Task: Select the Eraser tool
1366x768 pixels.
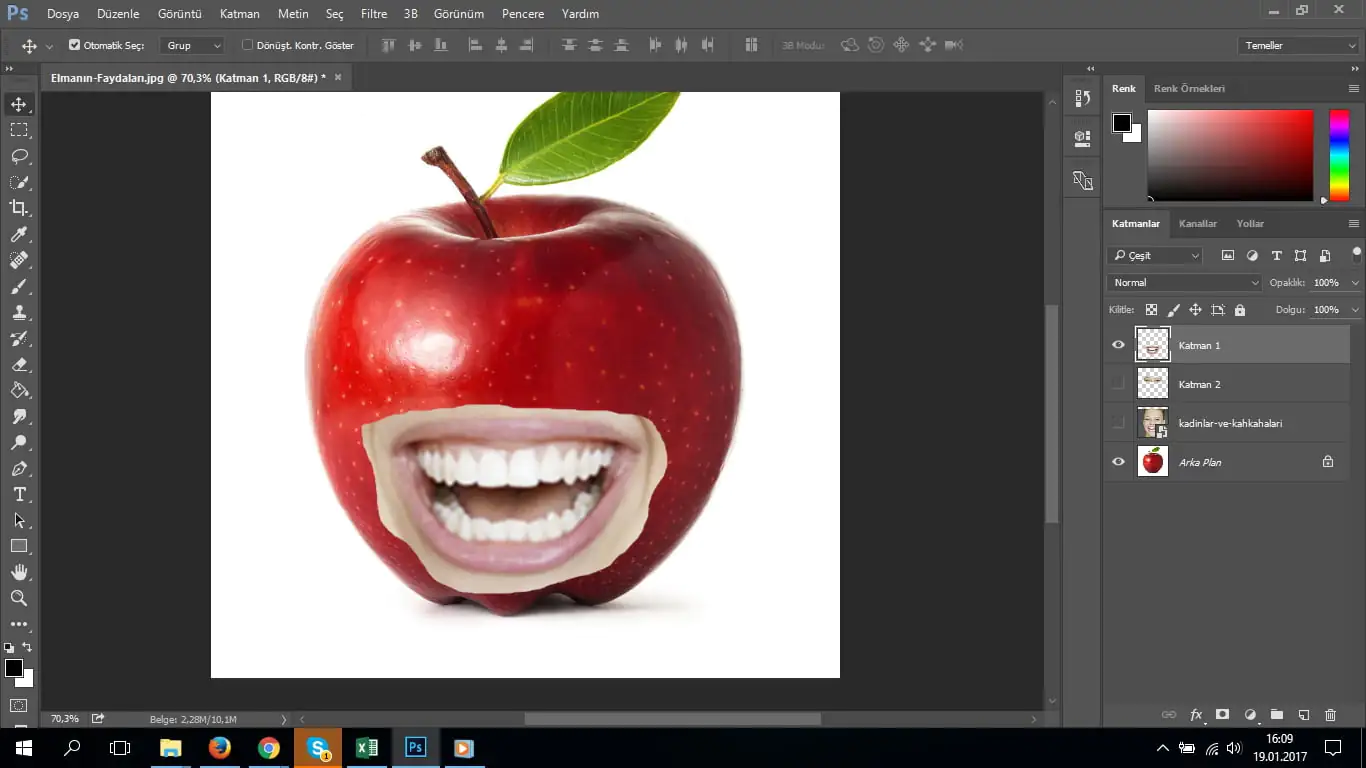Action: (x=19, y=364)
